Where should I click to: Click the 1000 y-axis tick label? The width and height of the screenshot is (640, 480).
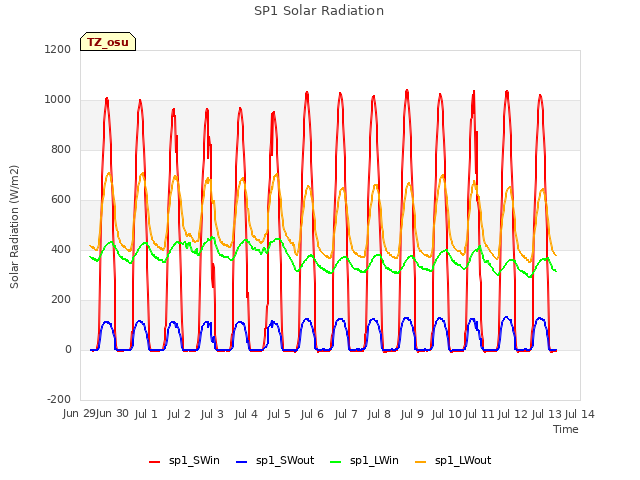(58, 100)
